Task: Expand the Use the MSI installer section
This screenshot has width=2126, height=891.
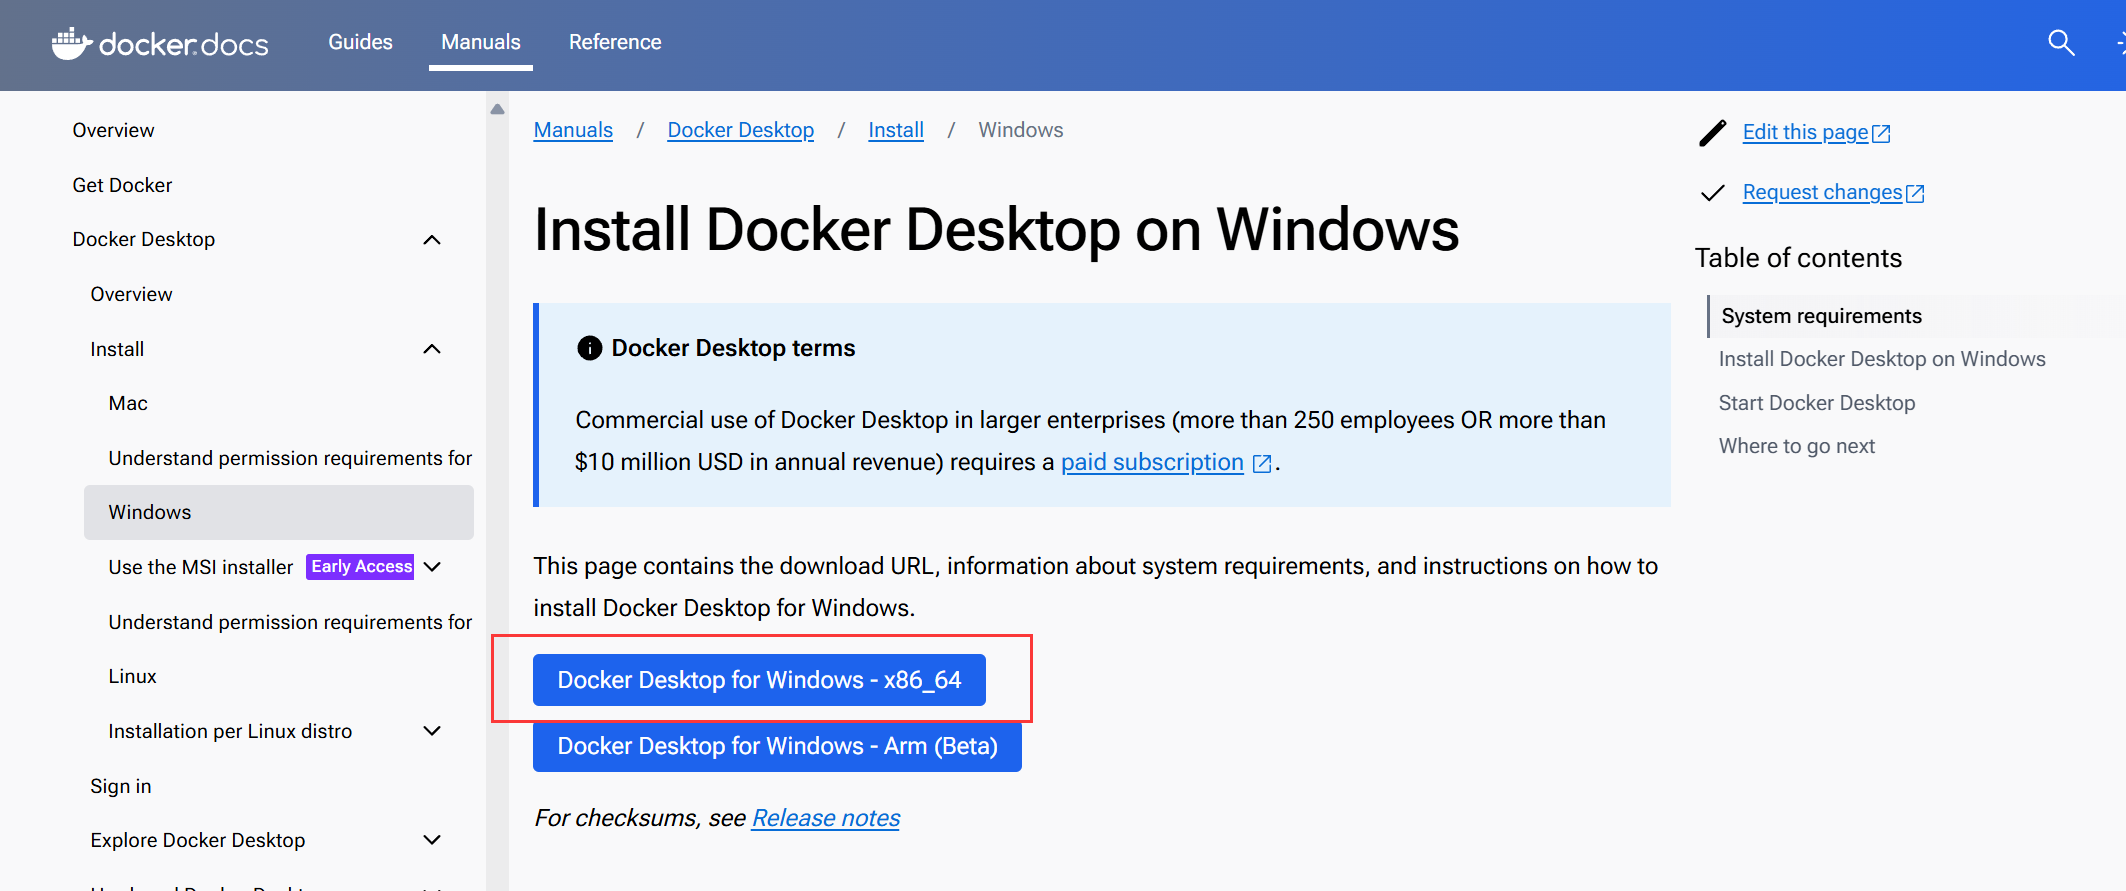Action: click(432, 567)
